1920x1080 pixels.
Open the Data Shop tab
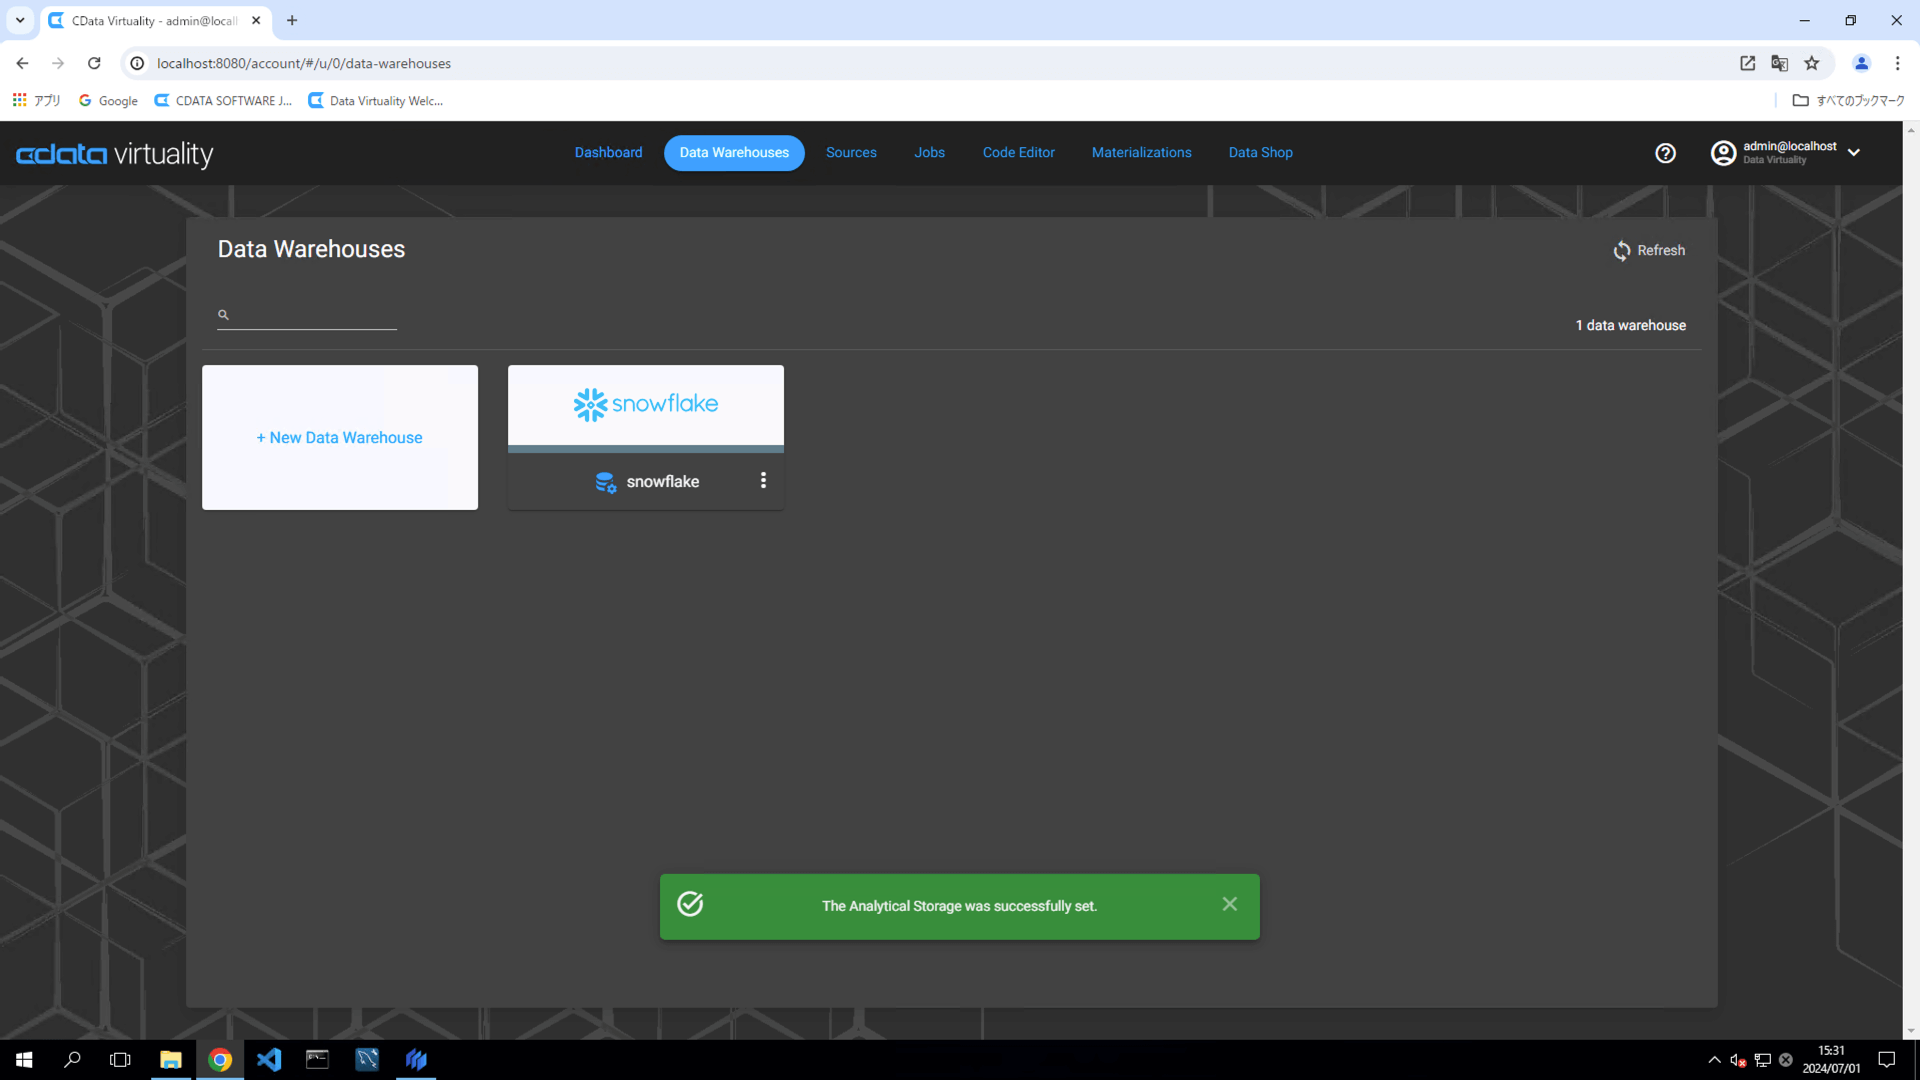tap(1260, 153)
